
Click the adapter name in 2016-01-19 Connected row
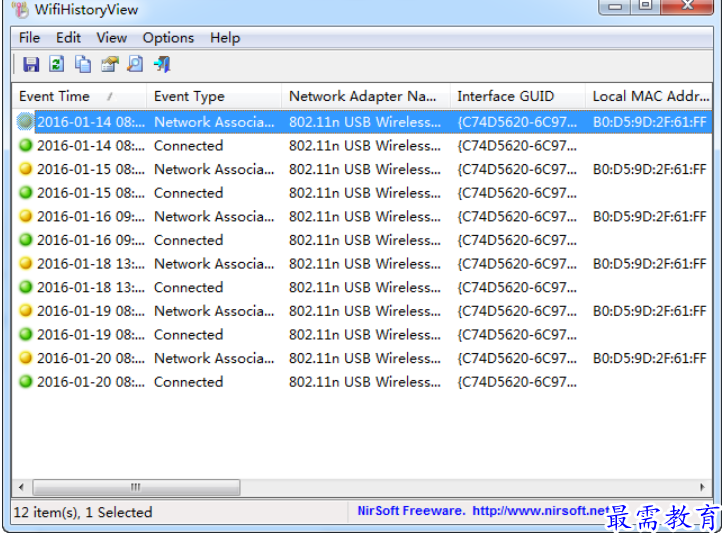(x=365, y=334)
